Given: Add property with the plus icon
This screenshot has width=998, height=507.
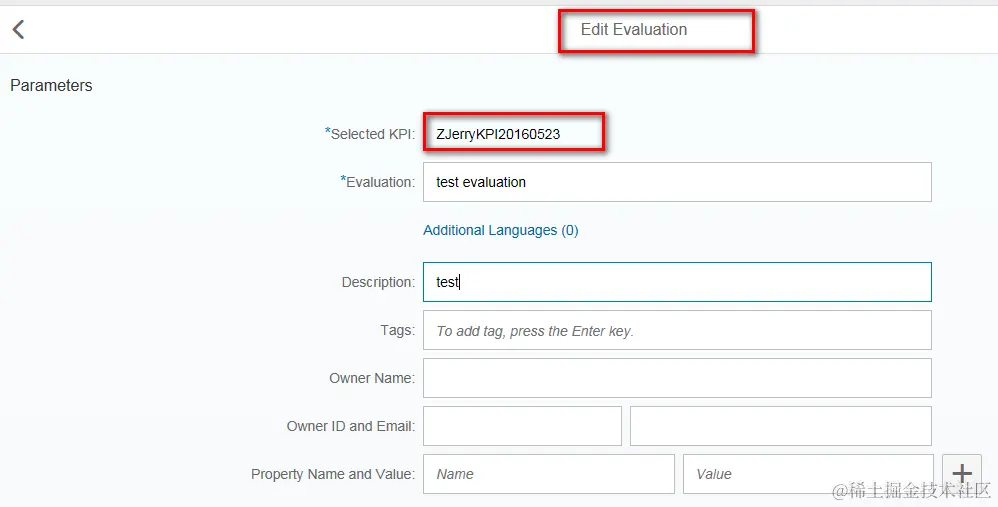Looking at the screenshot, I should [962, 474].
